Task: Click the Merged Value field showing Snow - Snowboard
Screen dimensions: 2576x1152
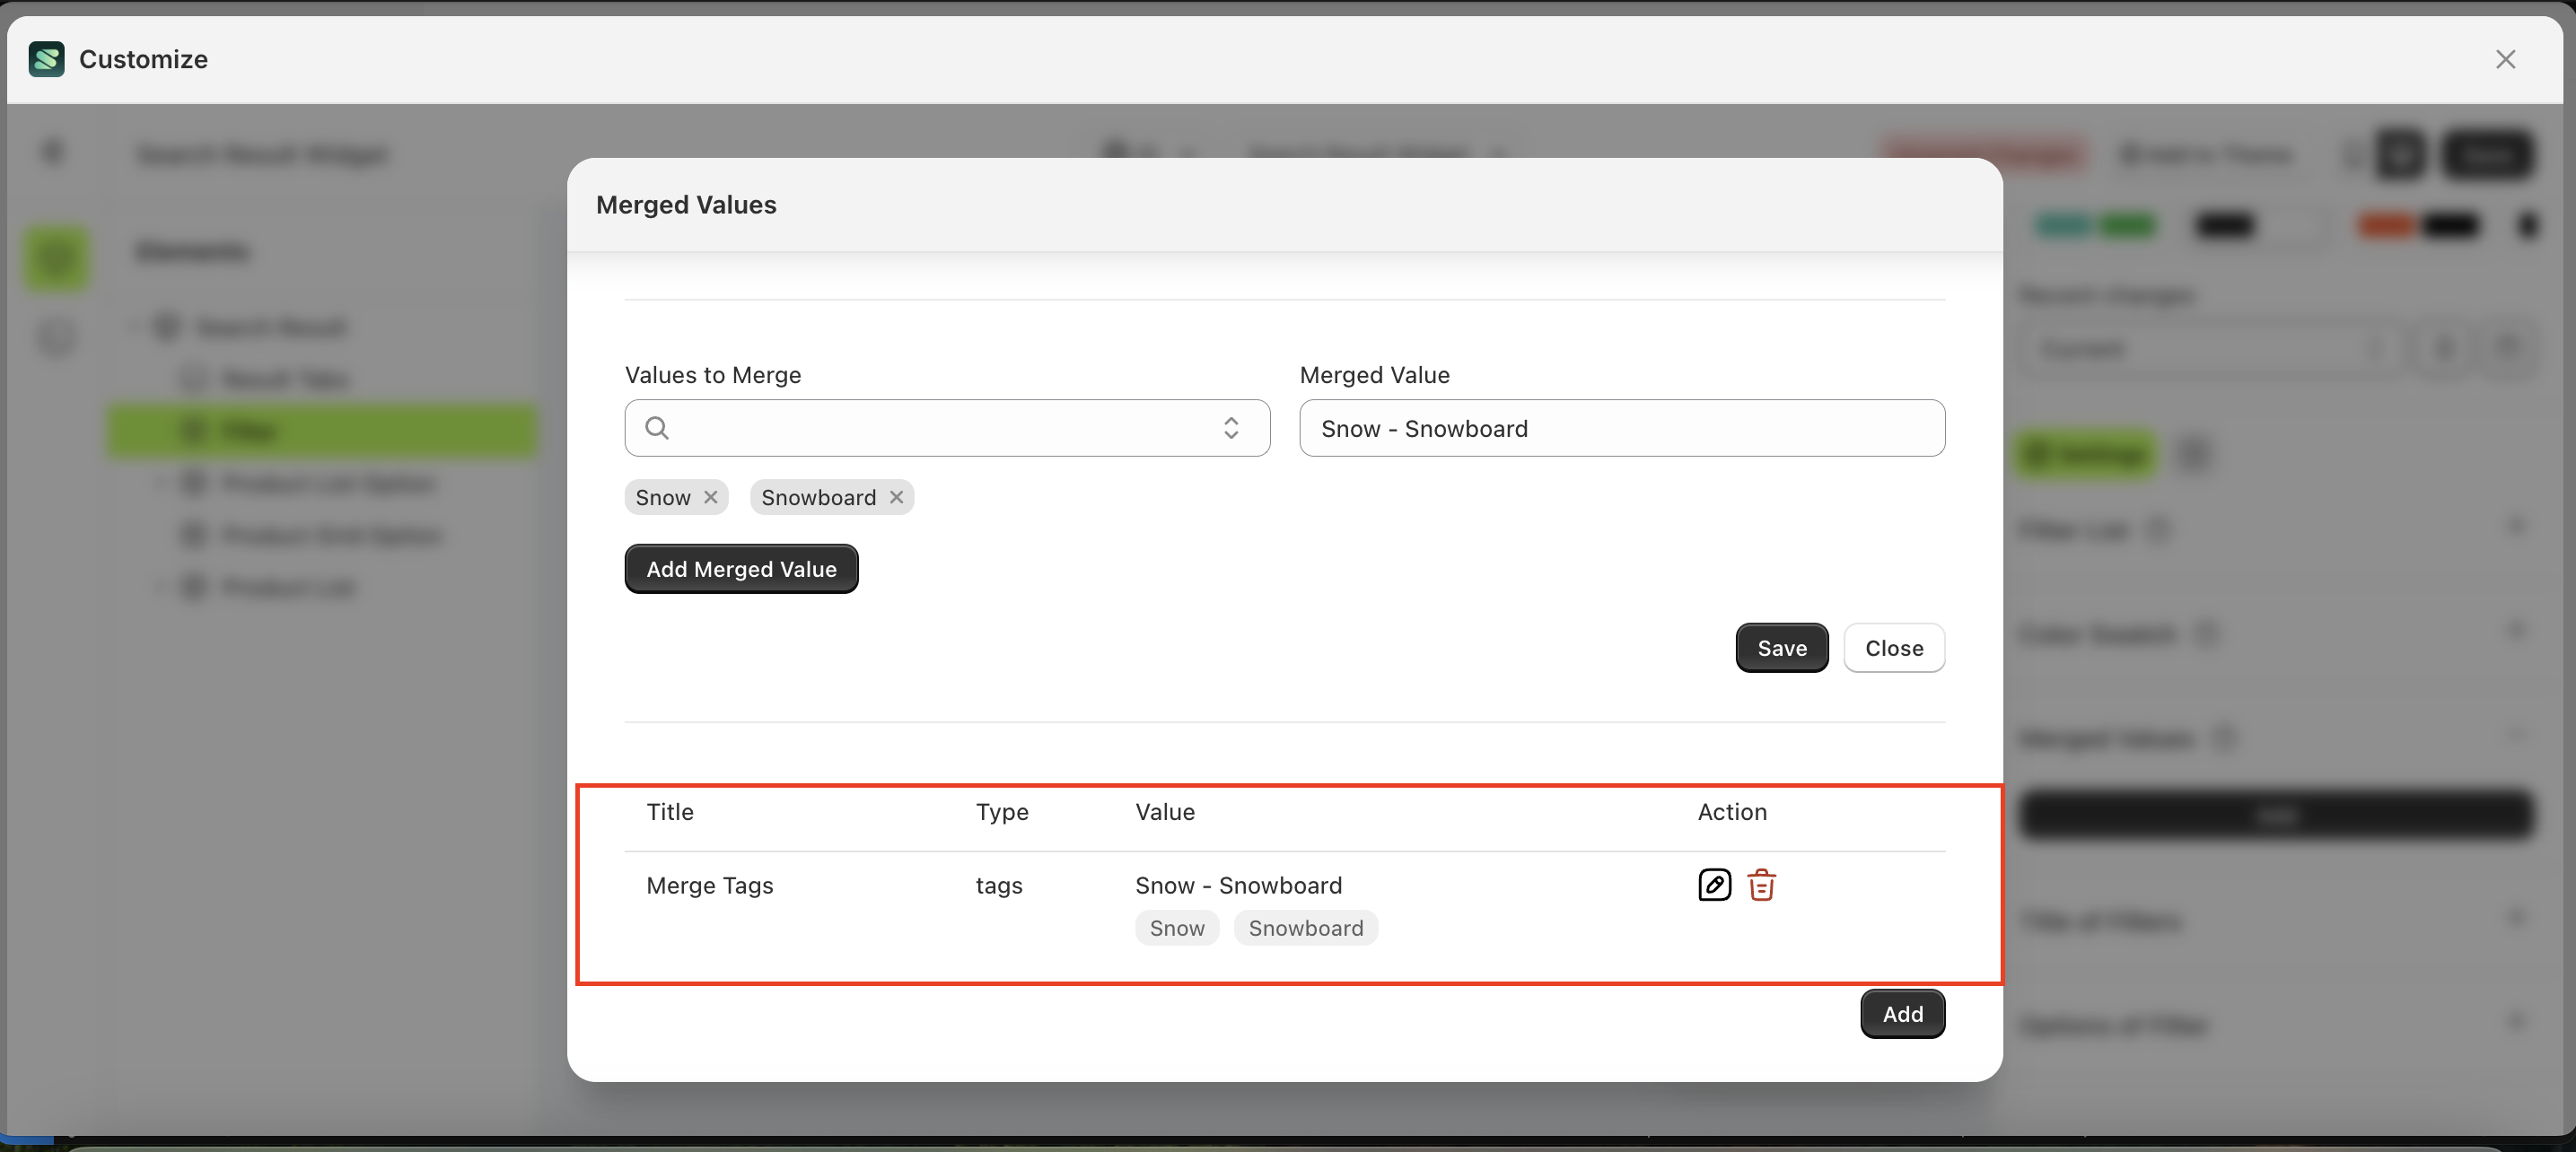Action: pos(1621,428)
